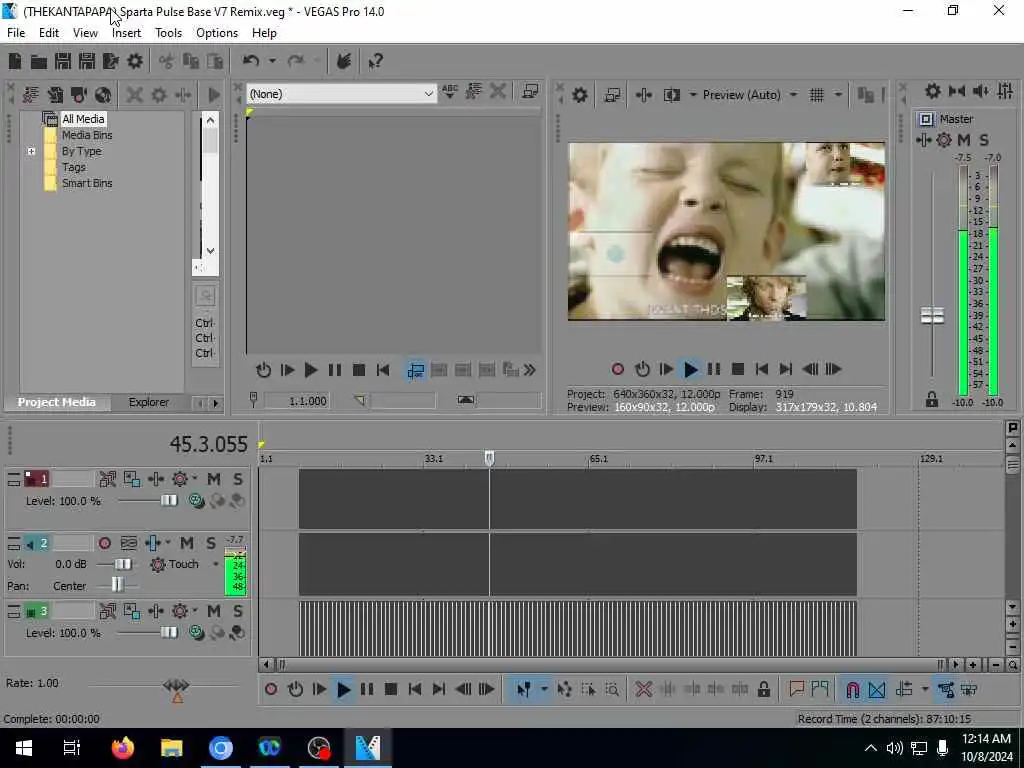Image resolution: width=1024 pixels, height=768 pixels.
Task: Solo video track 3
Action: pos(238,611)
